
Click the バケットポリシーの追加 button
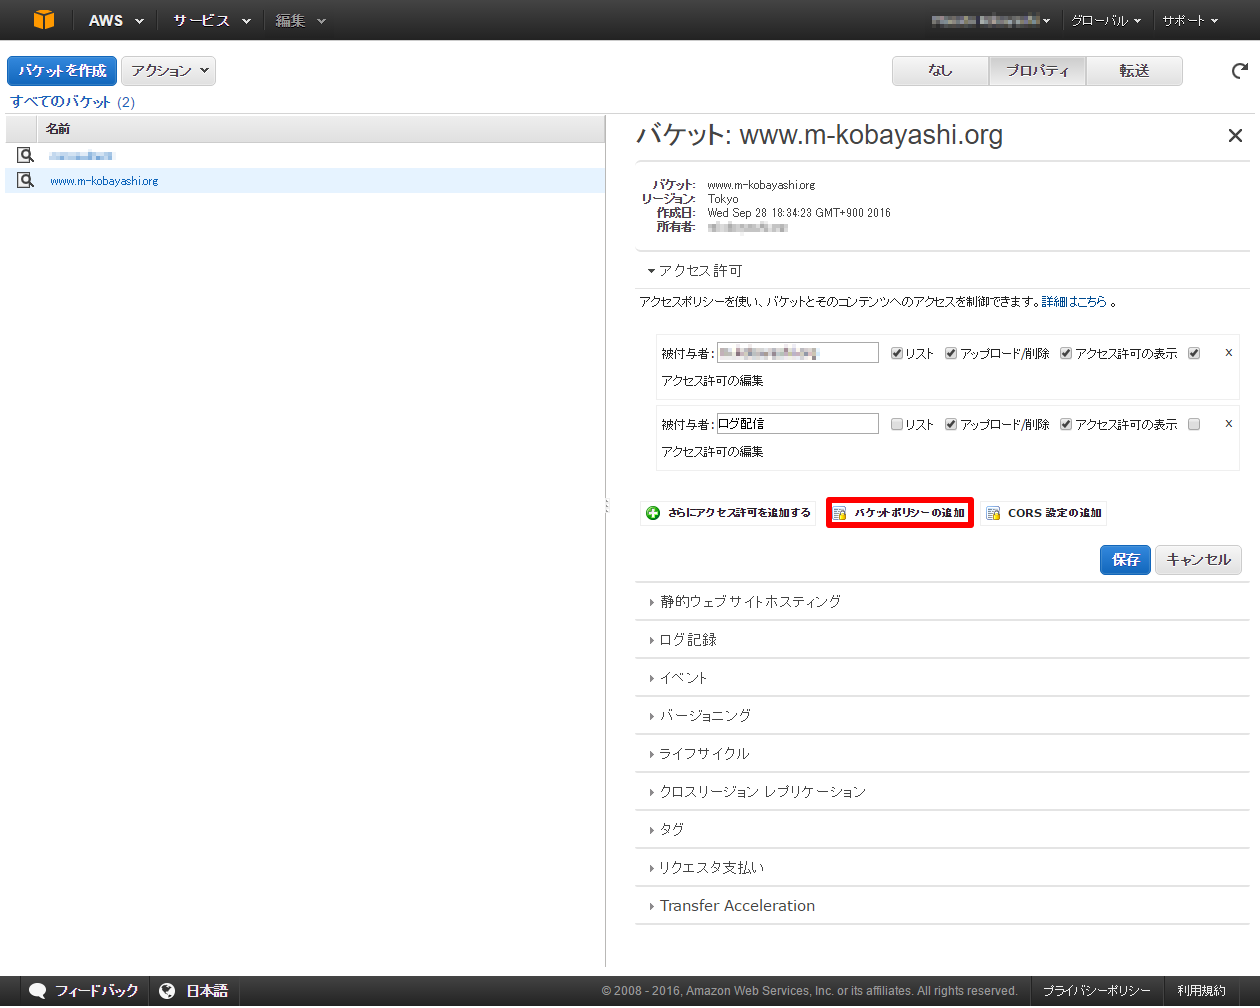pyautogui.click(x=900, y=513)
